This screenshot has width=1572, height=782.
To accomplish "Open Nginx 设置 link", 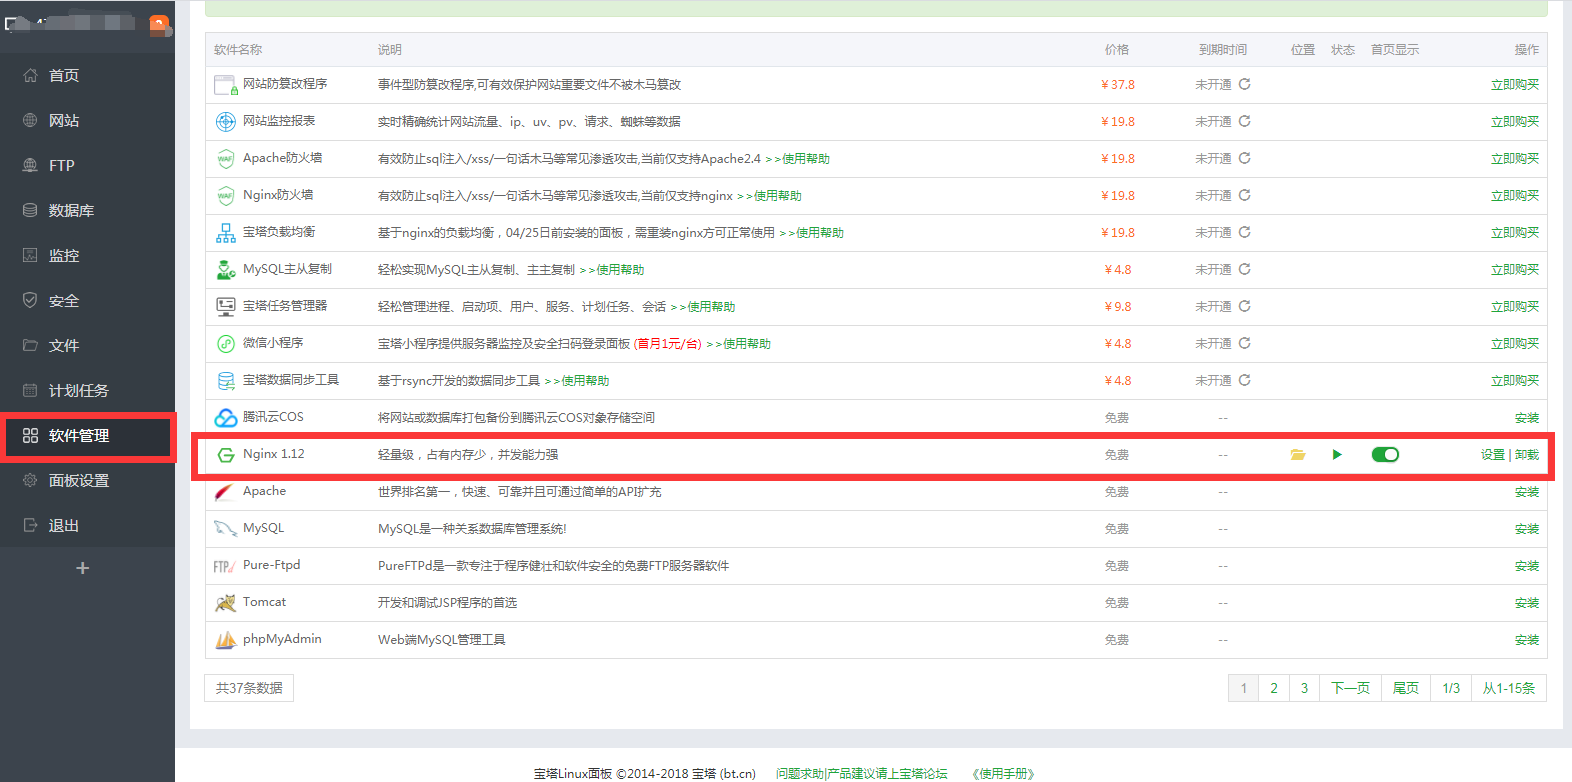I will pyautogui.click(x=1493, y=455).
